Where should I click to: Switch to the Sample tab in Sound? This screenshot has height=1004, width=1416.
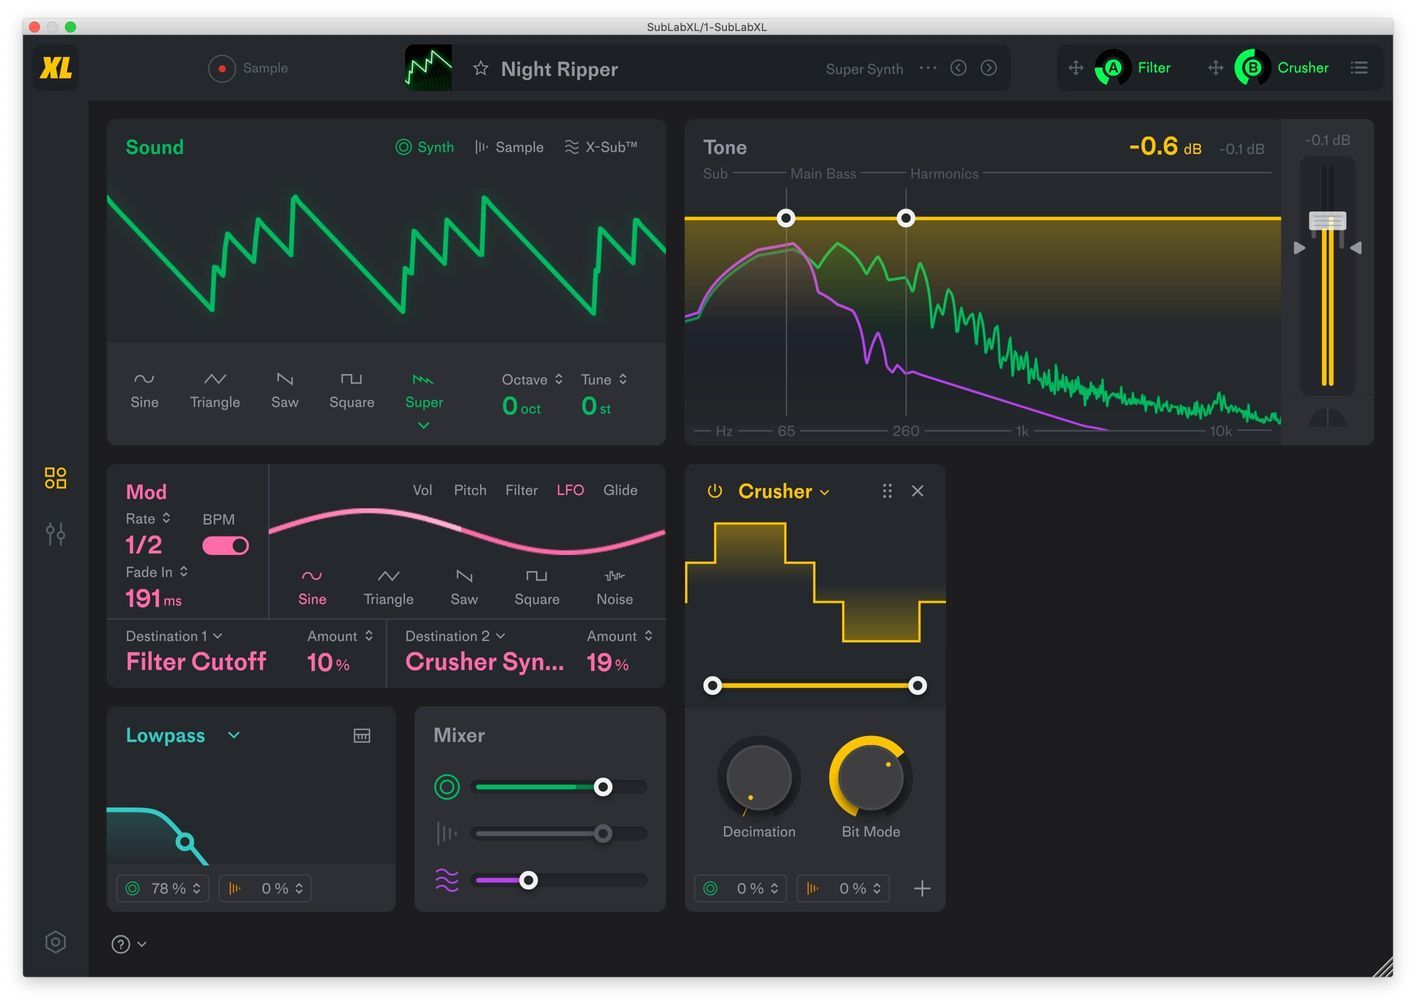509,147
